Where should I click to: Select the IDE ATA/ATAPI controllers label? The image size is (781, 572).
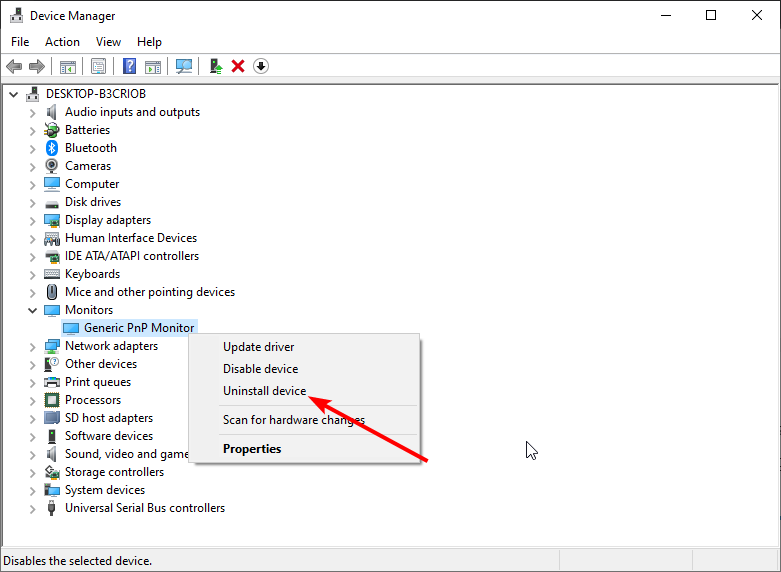pyautogui.click(x=132, y=256)
